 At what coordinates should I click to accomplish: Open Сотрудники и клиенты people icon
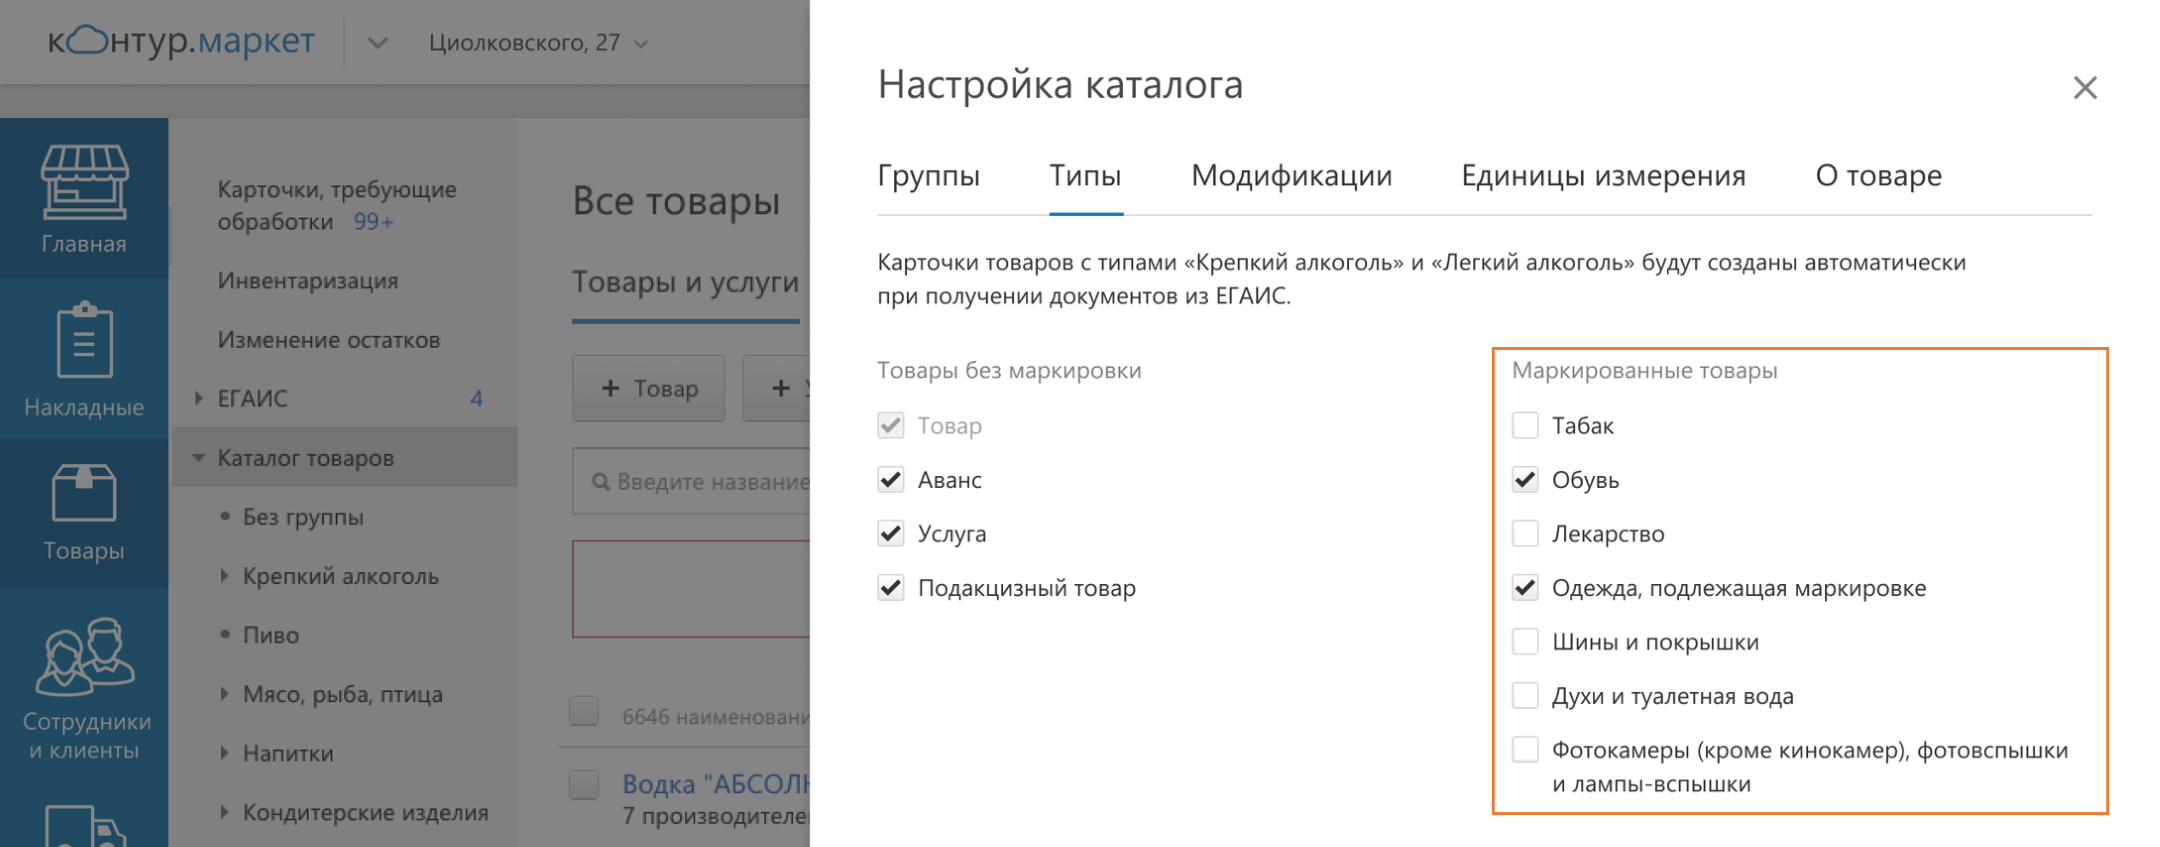pyautogui.click(x=84, y=656)
